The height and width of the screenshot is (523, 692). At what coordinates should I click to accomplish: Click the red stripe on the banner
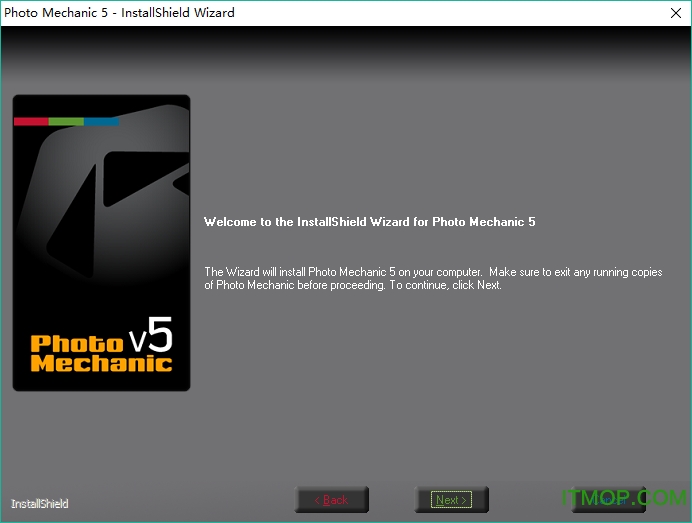point(31,122)
